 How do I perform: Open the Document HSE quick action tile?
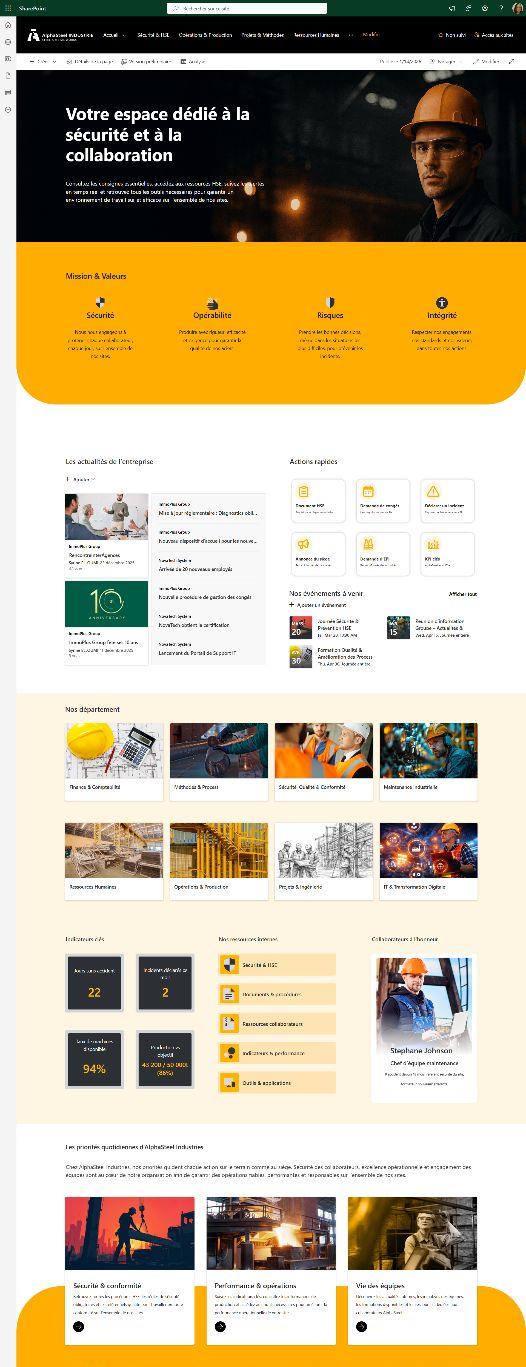318,500
